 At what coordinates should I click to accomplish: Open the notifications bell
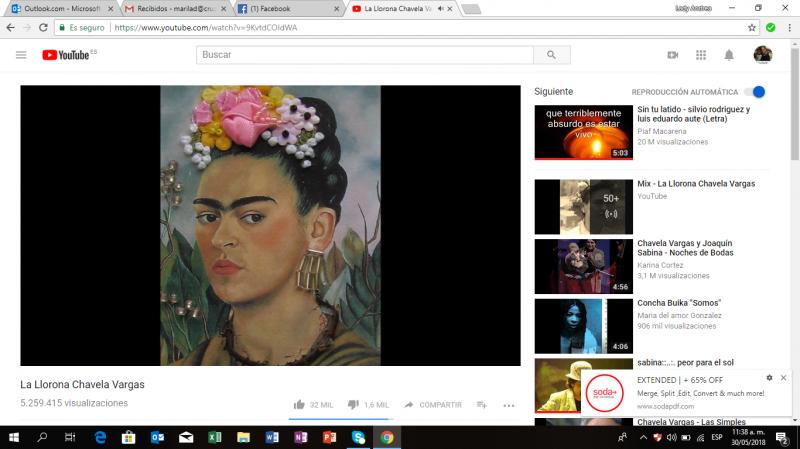729,55
